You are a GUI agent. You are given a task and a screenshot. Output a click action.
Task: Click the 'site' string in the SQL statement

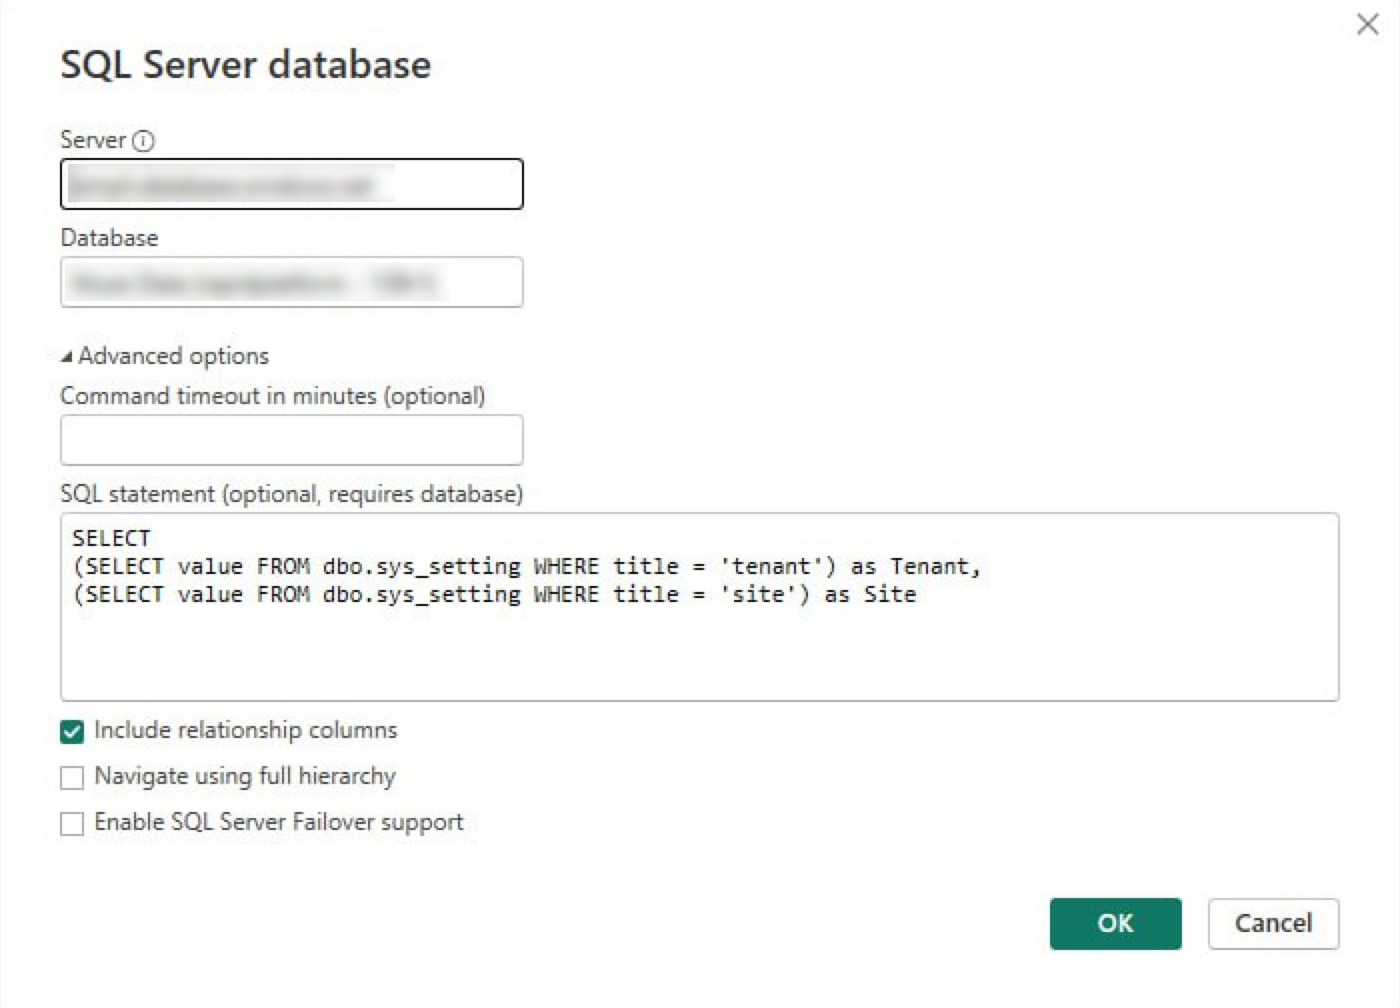(x=758, y=594)
